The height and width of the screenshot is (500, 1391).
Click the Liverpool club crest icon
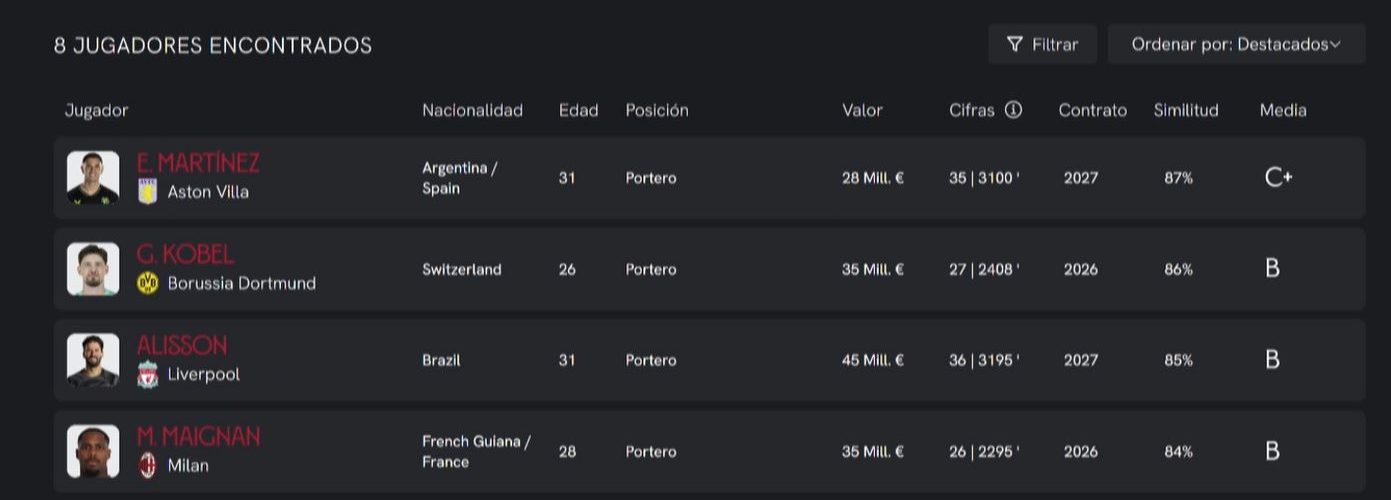tap(147, 375)
